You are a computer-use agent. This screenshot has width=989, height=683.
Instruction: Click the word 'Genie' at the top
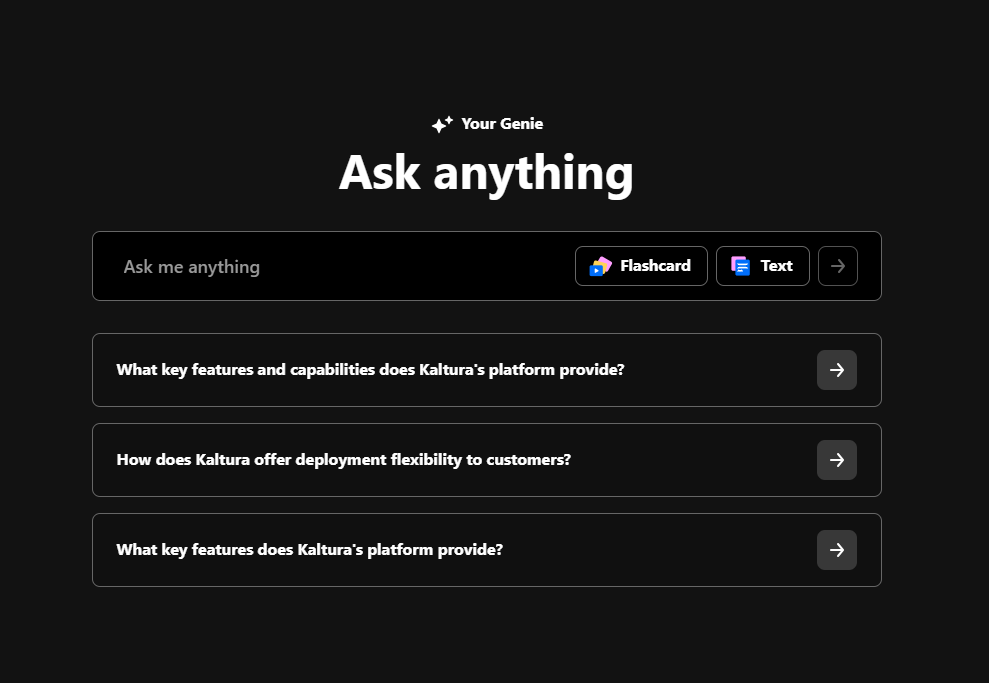[522, 124]
